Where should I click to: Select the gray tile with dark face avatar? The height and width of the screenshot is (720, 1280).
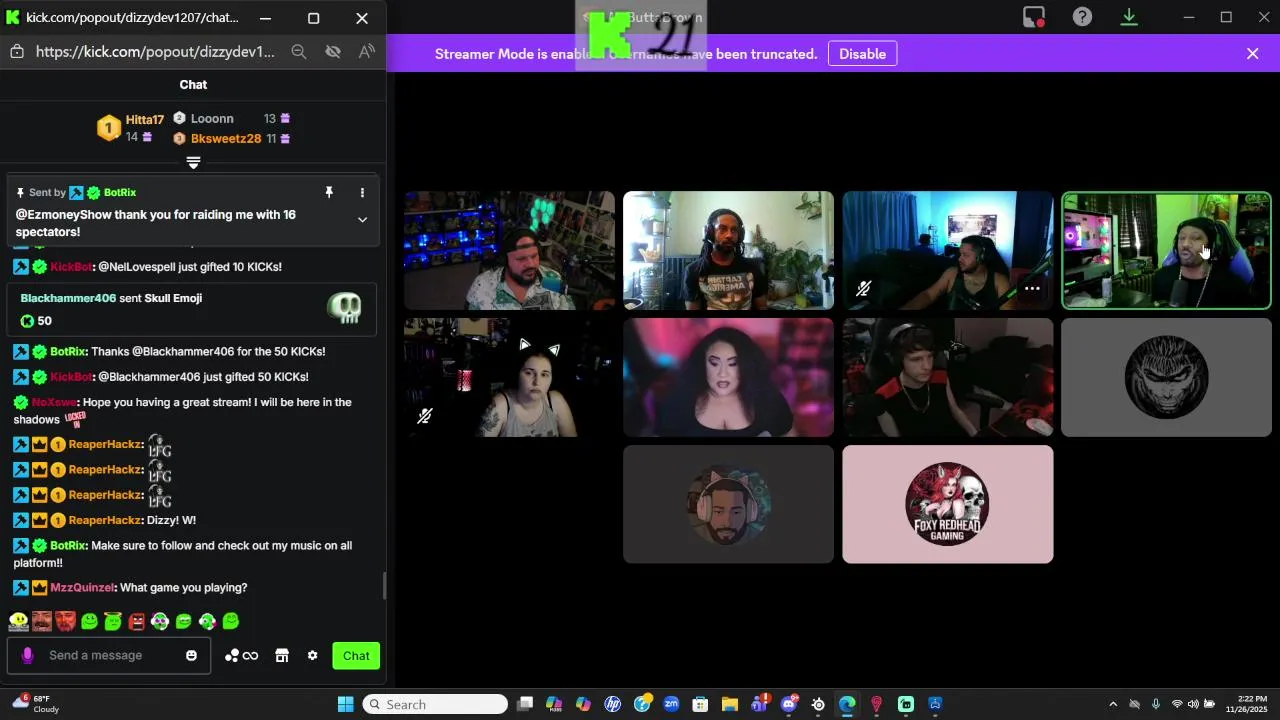coord(1166,377)
